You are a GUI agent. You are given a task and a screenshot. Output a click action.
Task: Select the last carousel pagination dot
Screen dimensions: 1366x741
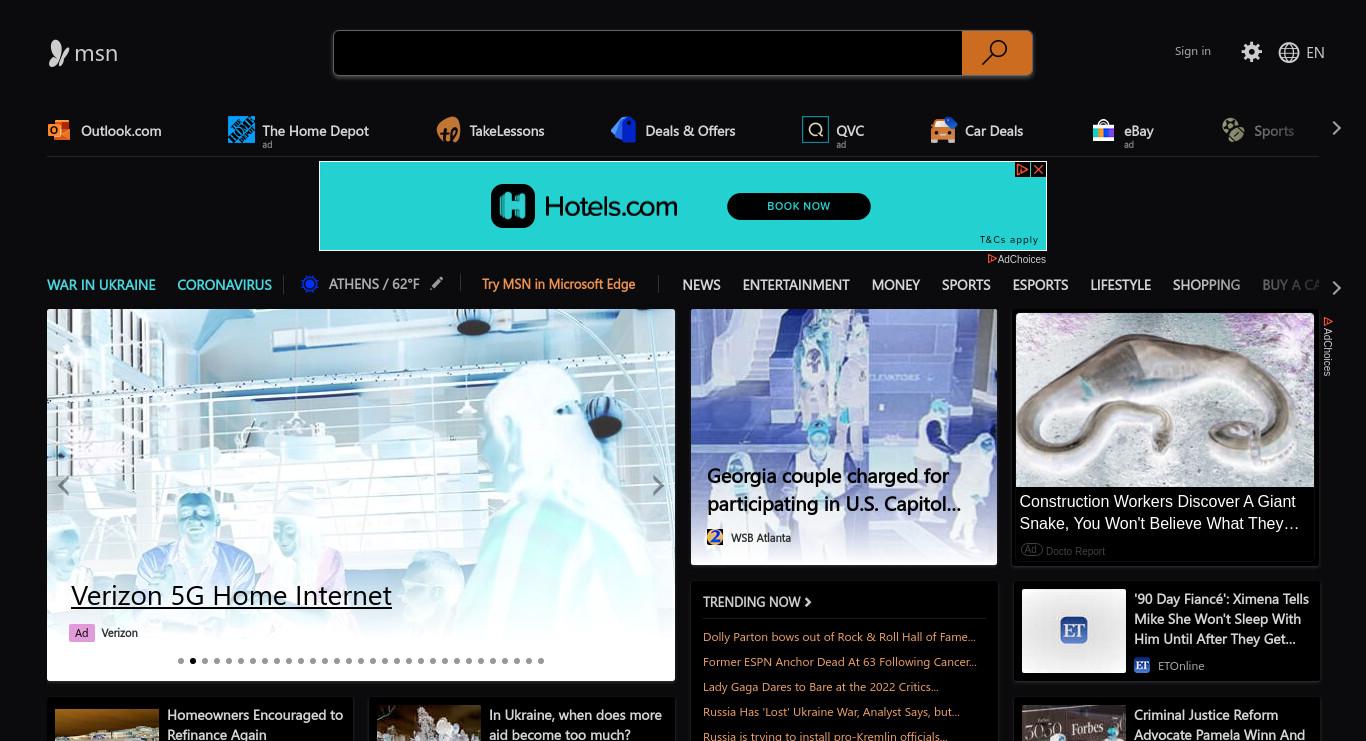pos(541,661)
